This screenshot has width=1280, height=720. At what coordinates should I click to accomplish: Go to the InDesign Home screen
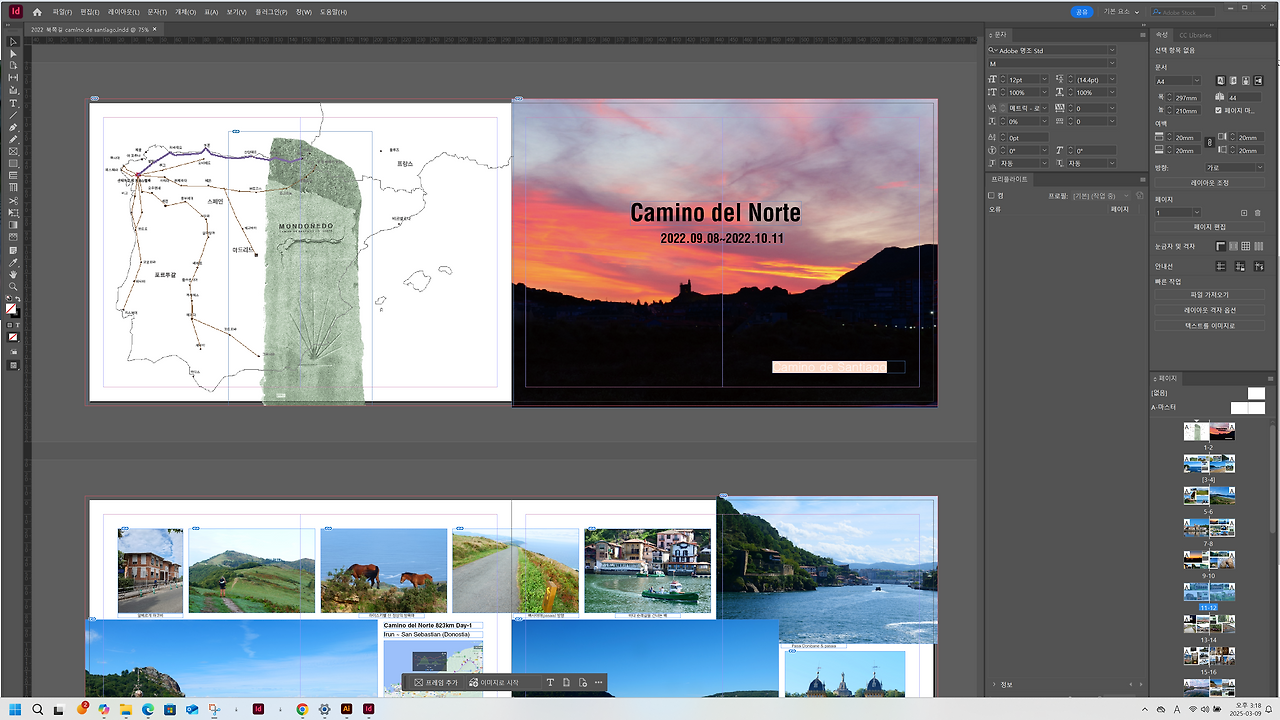pos(37,12)
